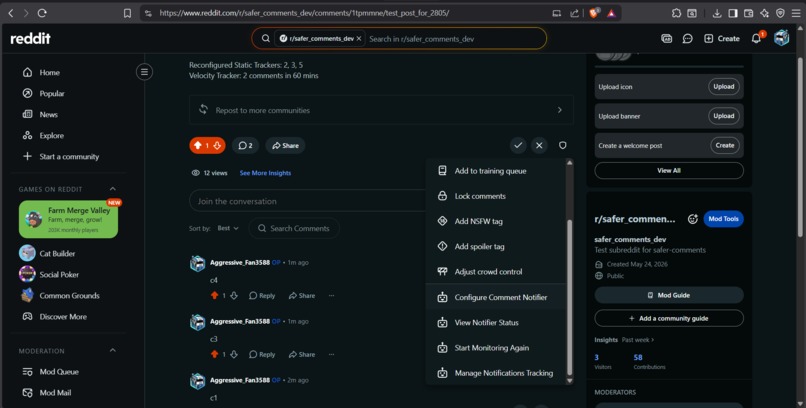Open the Insights Past week selector
Image resolution: width=806 pixels, height=408 pixels.
638,340
